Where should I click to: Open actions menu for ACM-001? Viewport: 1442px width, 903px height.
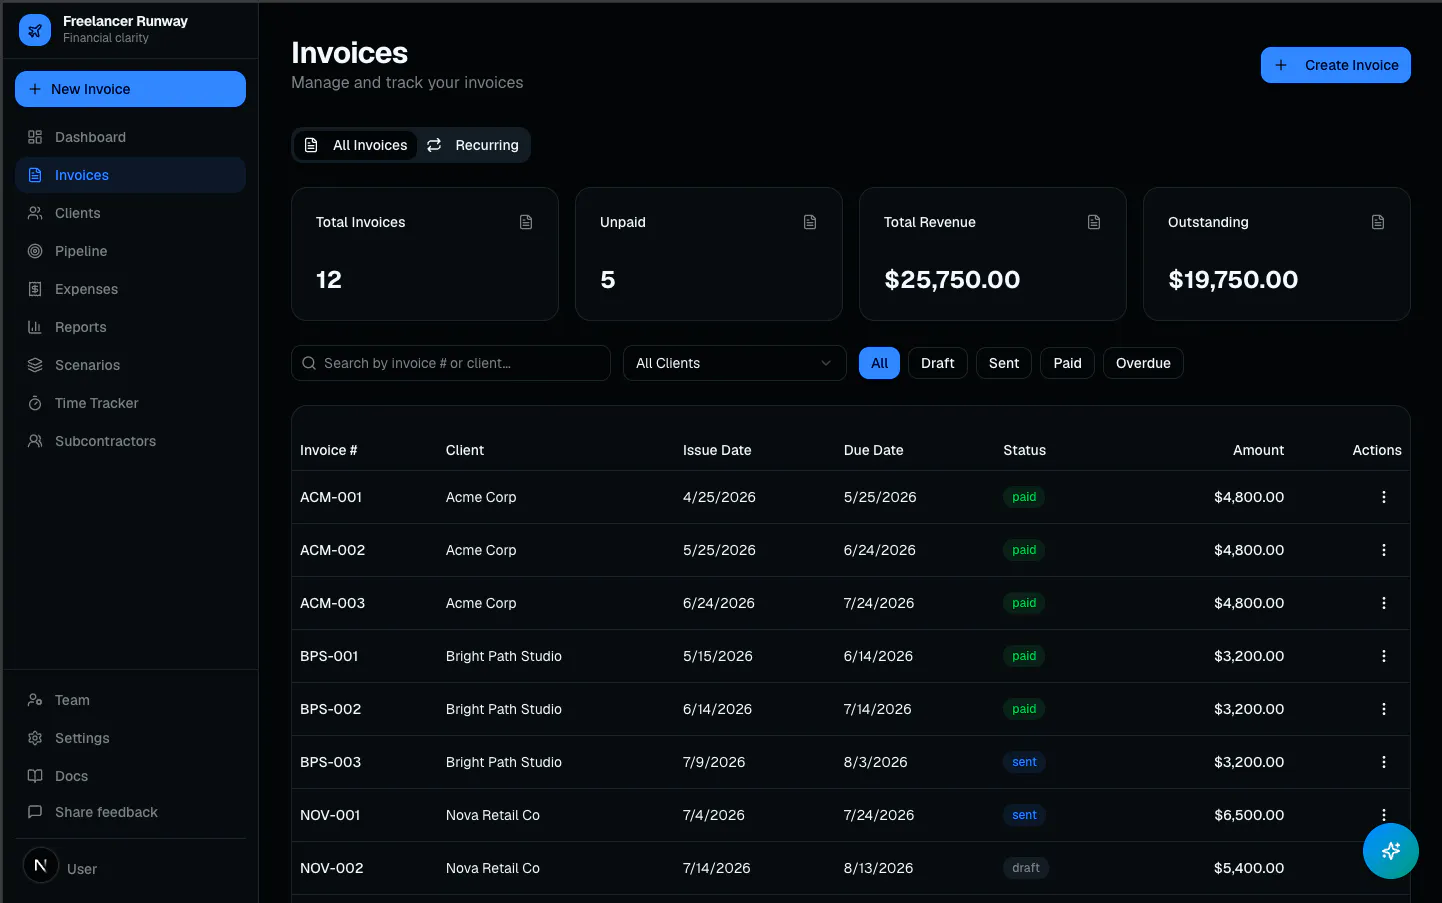[x=1384, y=497]
